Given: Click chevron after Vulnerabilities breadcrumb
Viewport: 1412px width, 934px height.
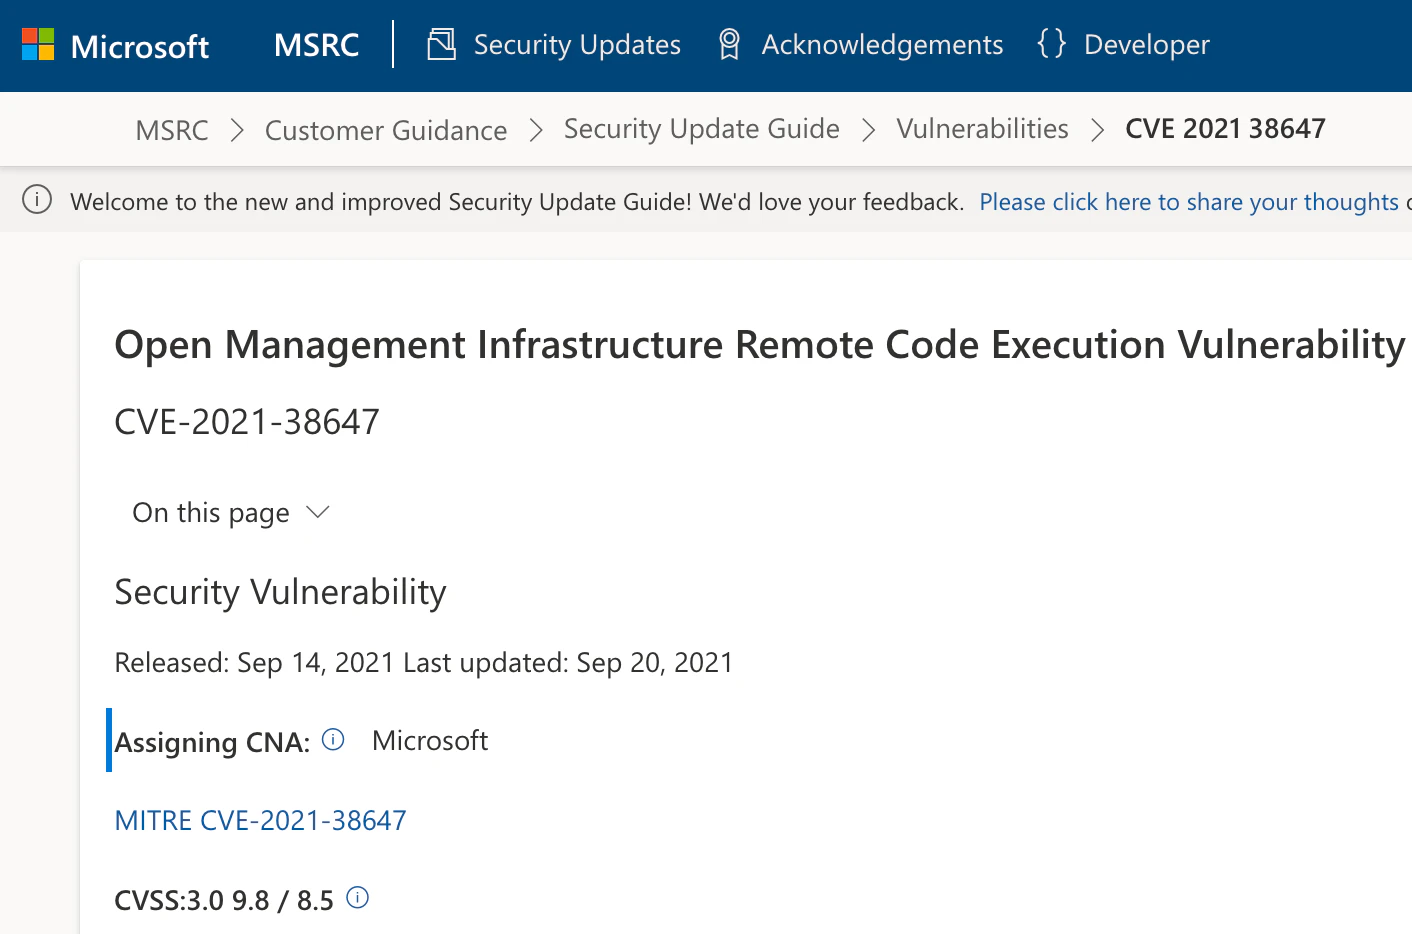Looking at the screenshot, I should (1097, 130).
